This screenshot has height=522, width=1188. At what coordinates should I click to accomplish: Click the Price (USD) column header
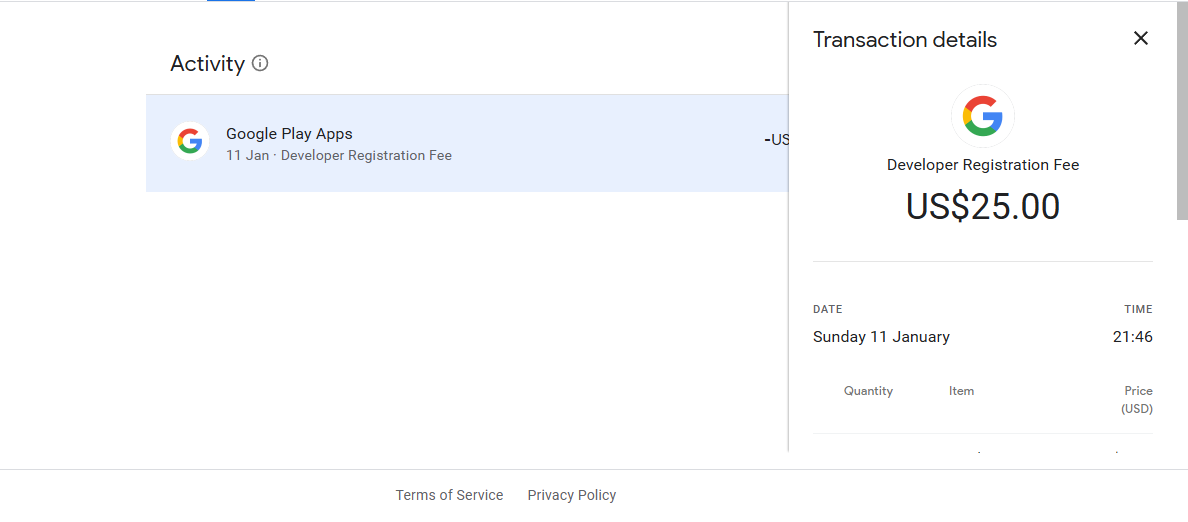point(1137,399)
